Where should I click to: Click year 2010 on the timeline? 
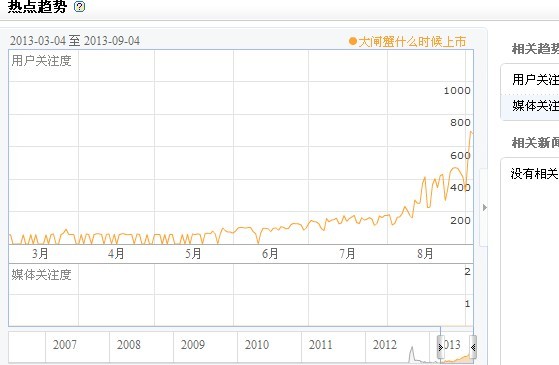257,345
